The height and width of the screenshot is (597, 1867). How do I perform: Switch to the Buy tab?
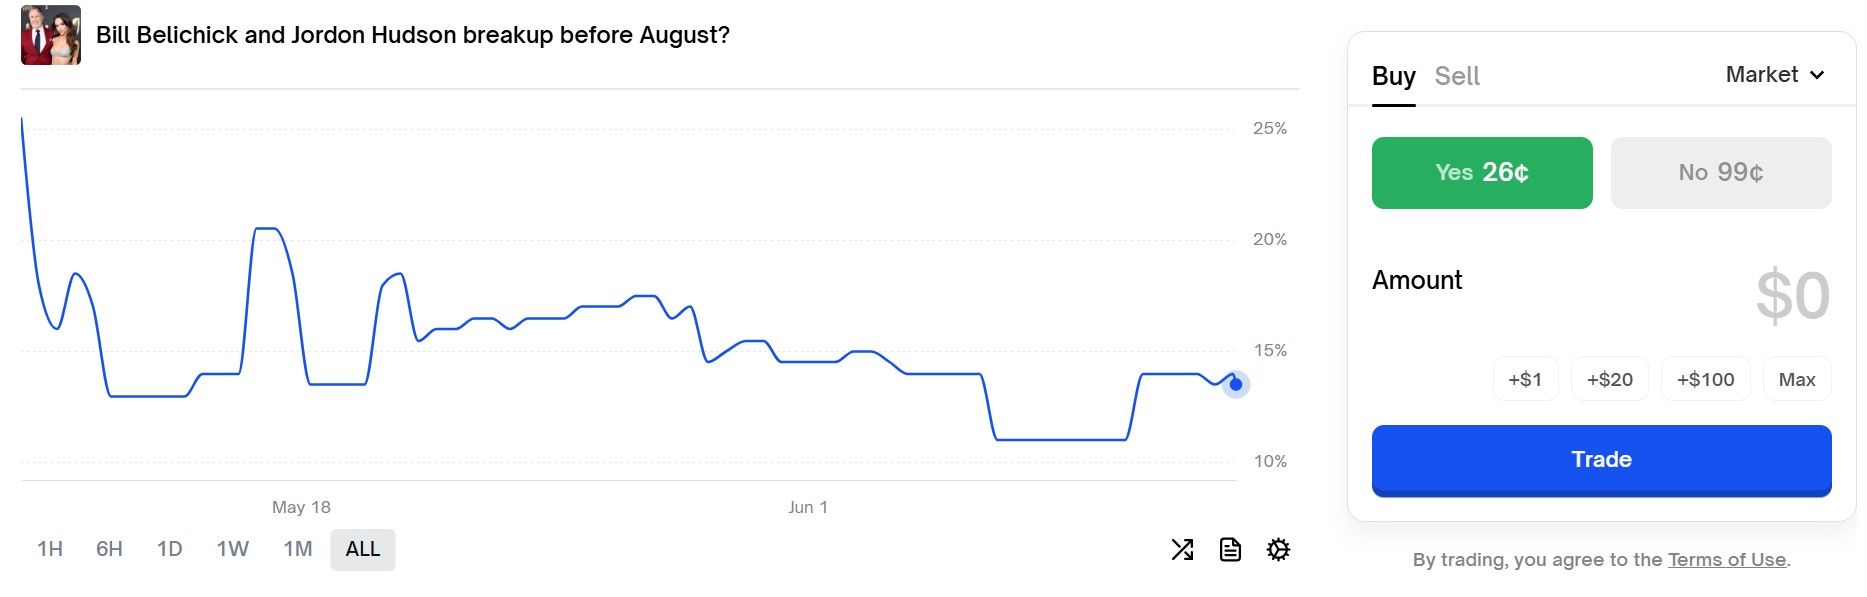pos(1394,76)
